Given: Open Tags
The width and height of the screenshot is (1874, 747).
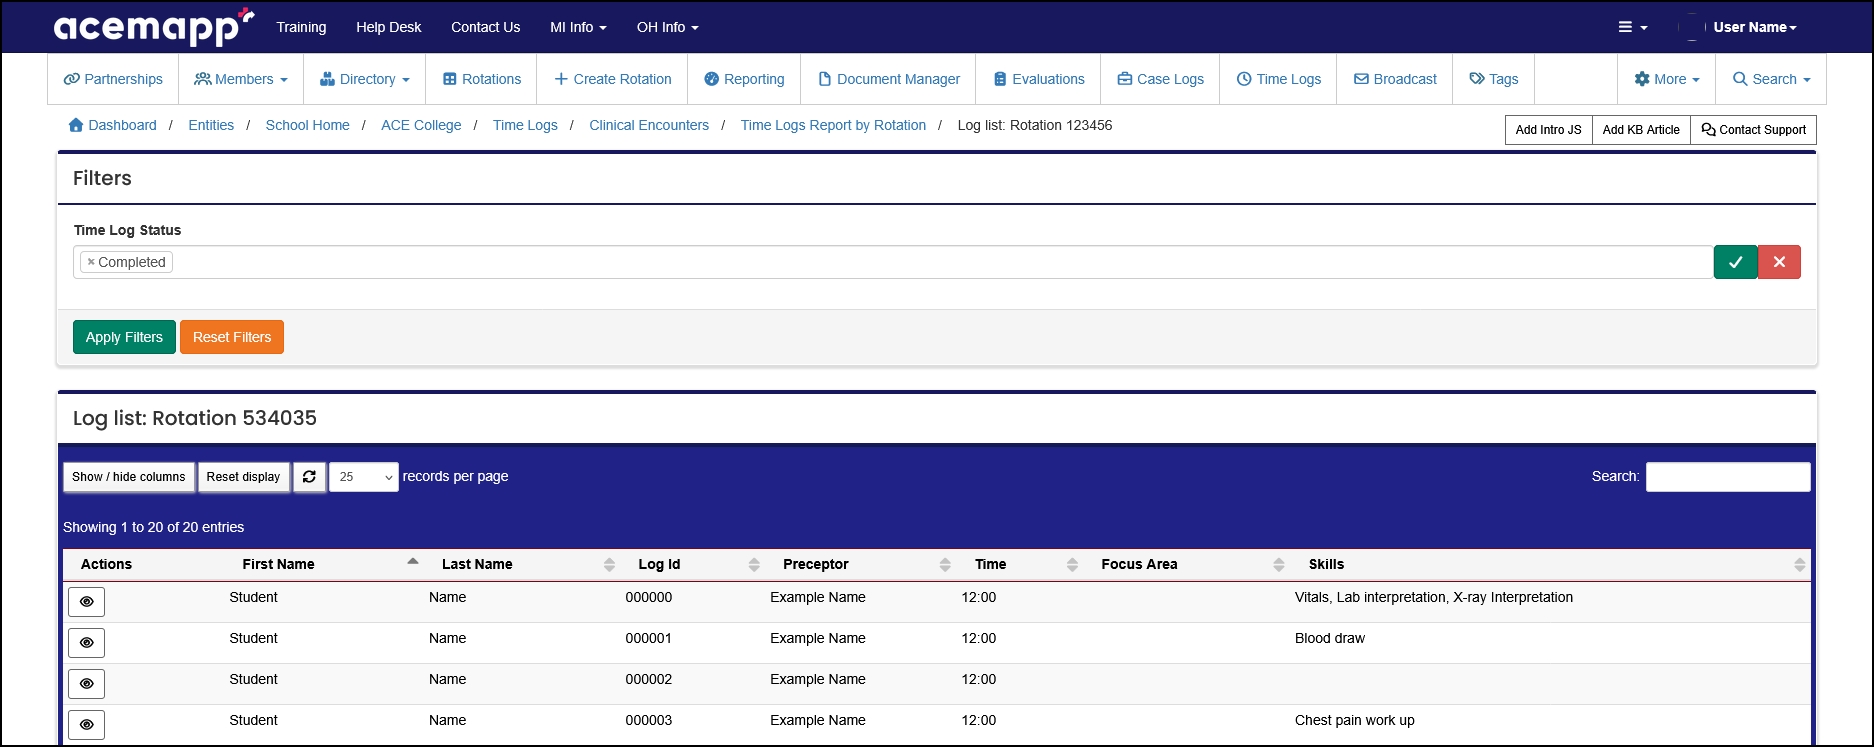Looking at the screenshot, I should (x=1494, y=79).
